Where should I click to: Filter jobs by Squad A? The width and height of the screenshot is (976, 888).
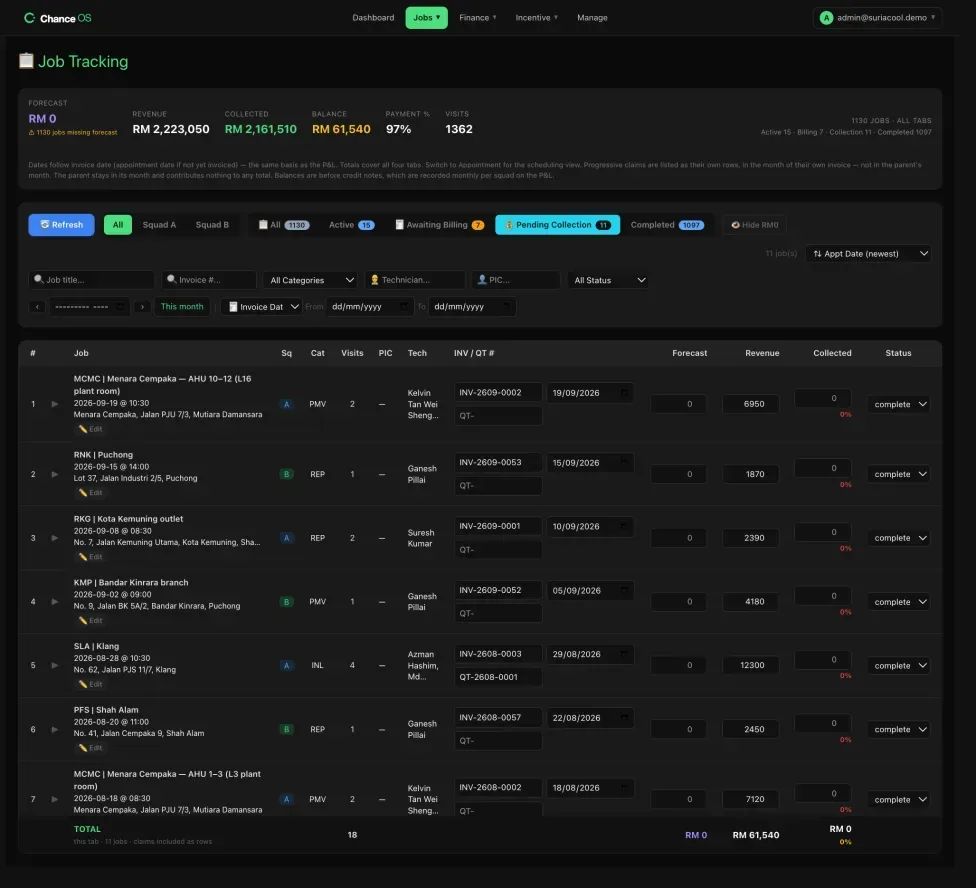tap(159, 225)
